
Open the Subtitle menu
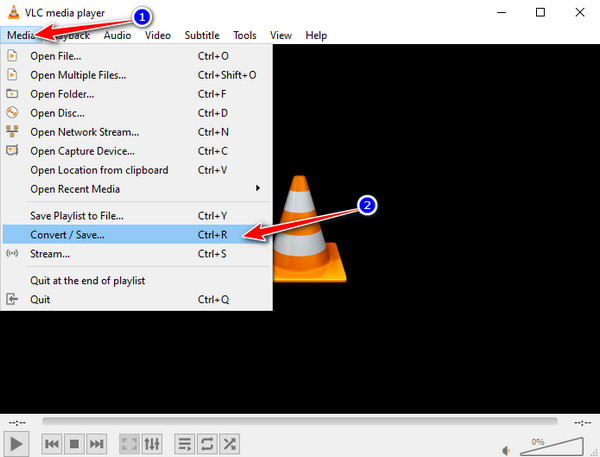202,35
